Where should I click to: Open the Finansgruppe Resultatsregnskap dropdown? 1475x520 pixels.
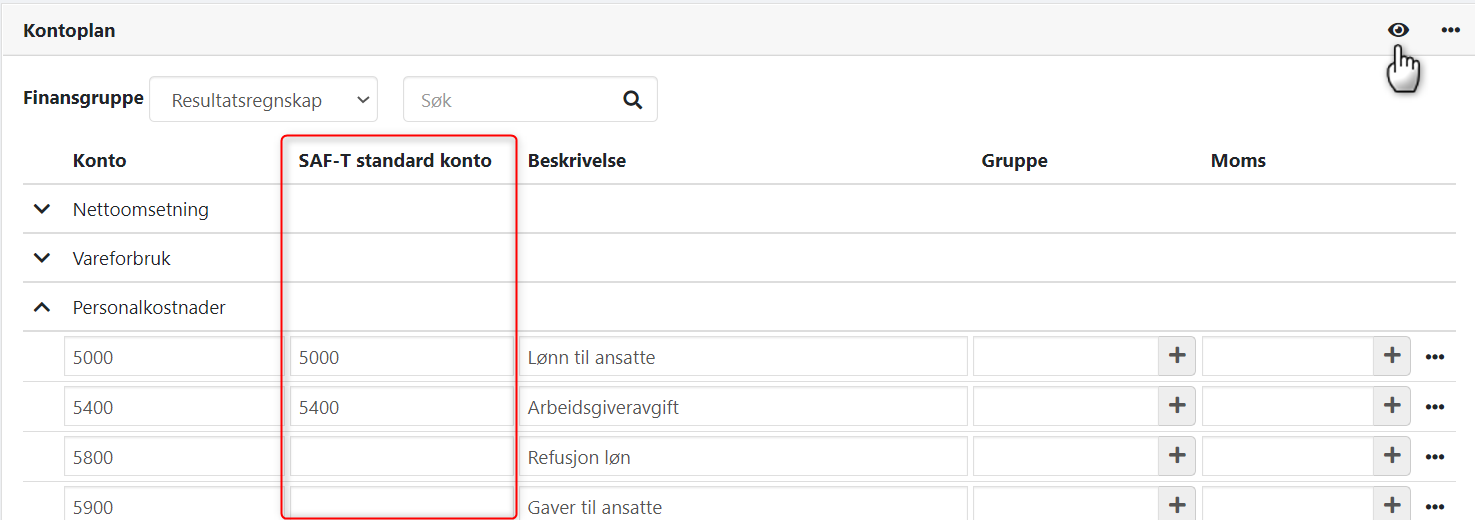point(263,100)
